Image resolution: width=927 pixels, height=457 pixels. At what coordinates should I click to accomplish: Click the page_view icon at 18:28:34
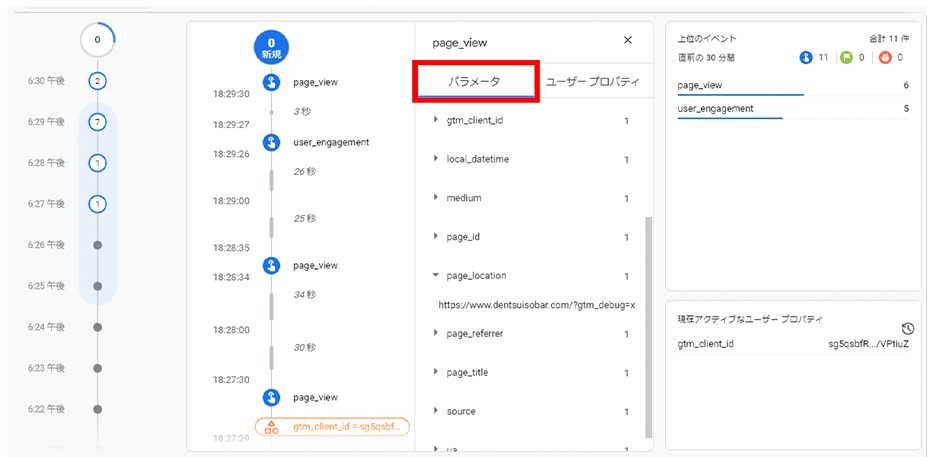click(x=271, y=266)
